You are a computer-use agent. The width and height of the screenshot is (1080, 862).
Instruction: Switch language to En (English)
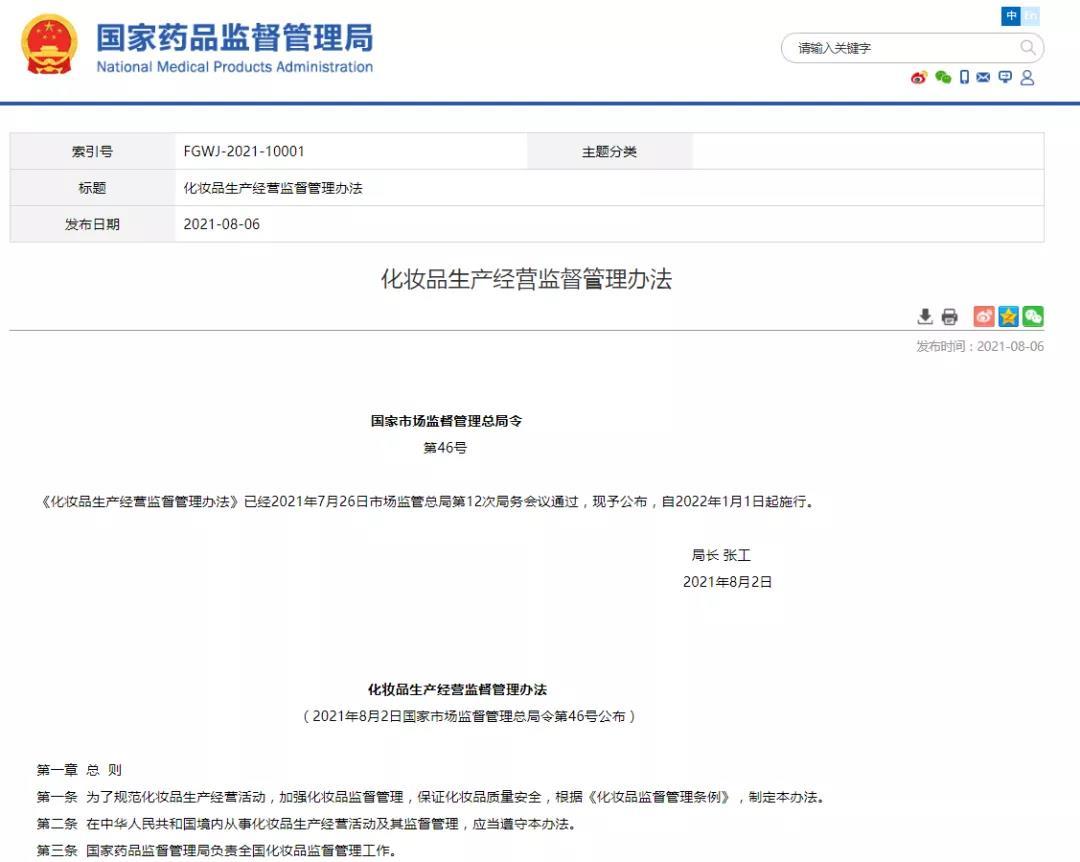[1030, 16]
